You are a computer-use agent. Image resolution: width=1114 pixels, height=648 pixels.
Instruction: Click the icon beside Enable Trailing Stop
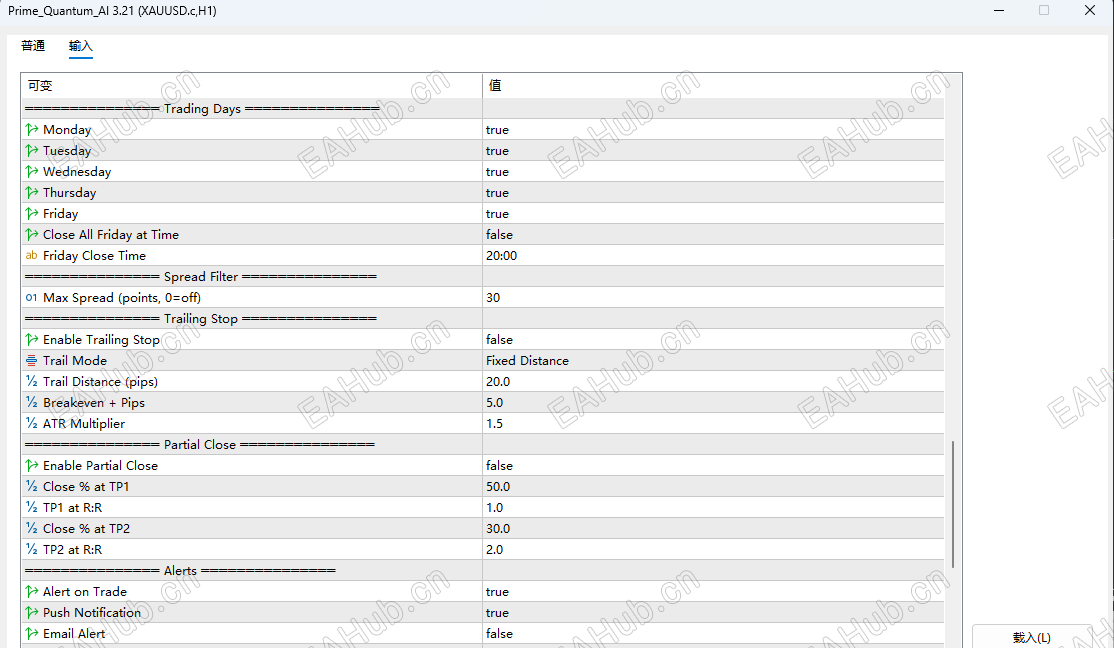(x=31, y=340)
